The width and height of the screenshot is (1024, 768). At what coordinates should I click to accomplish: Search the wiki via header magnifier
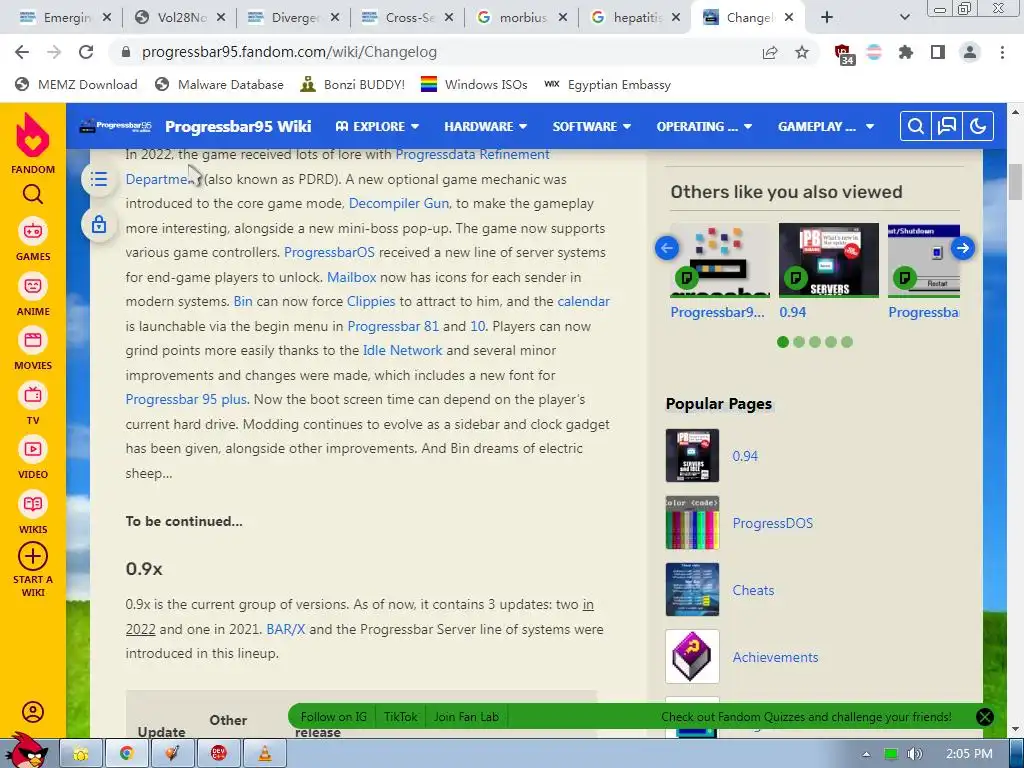[x=916, y=126]
